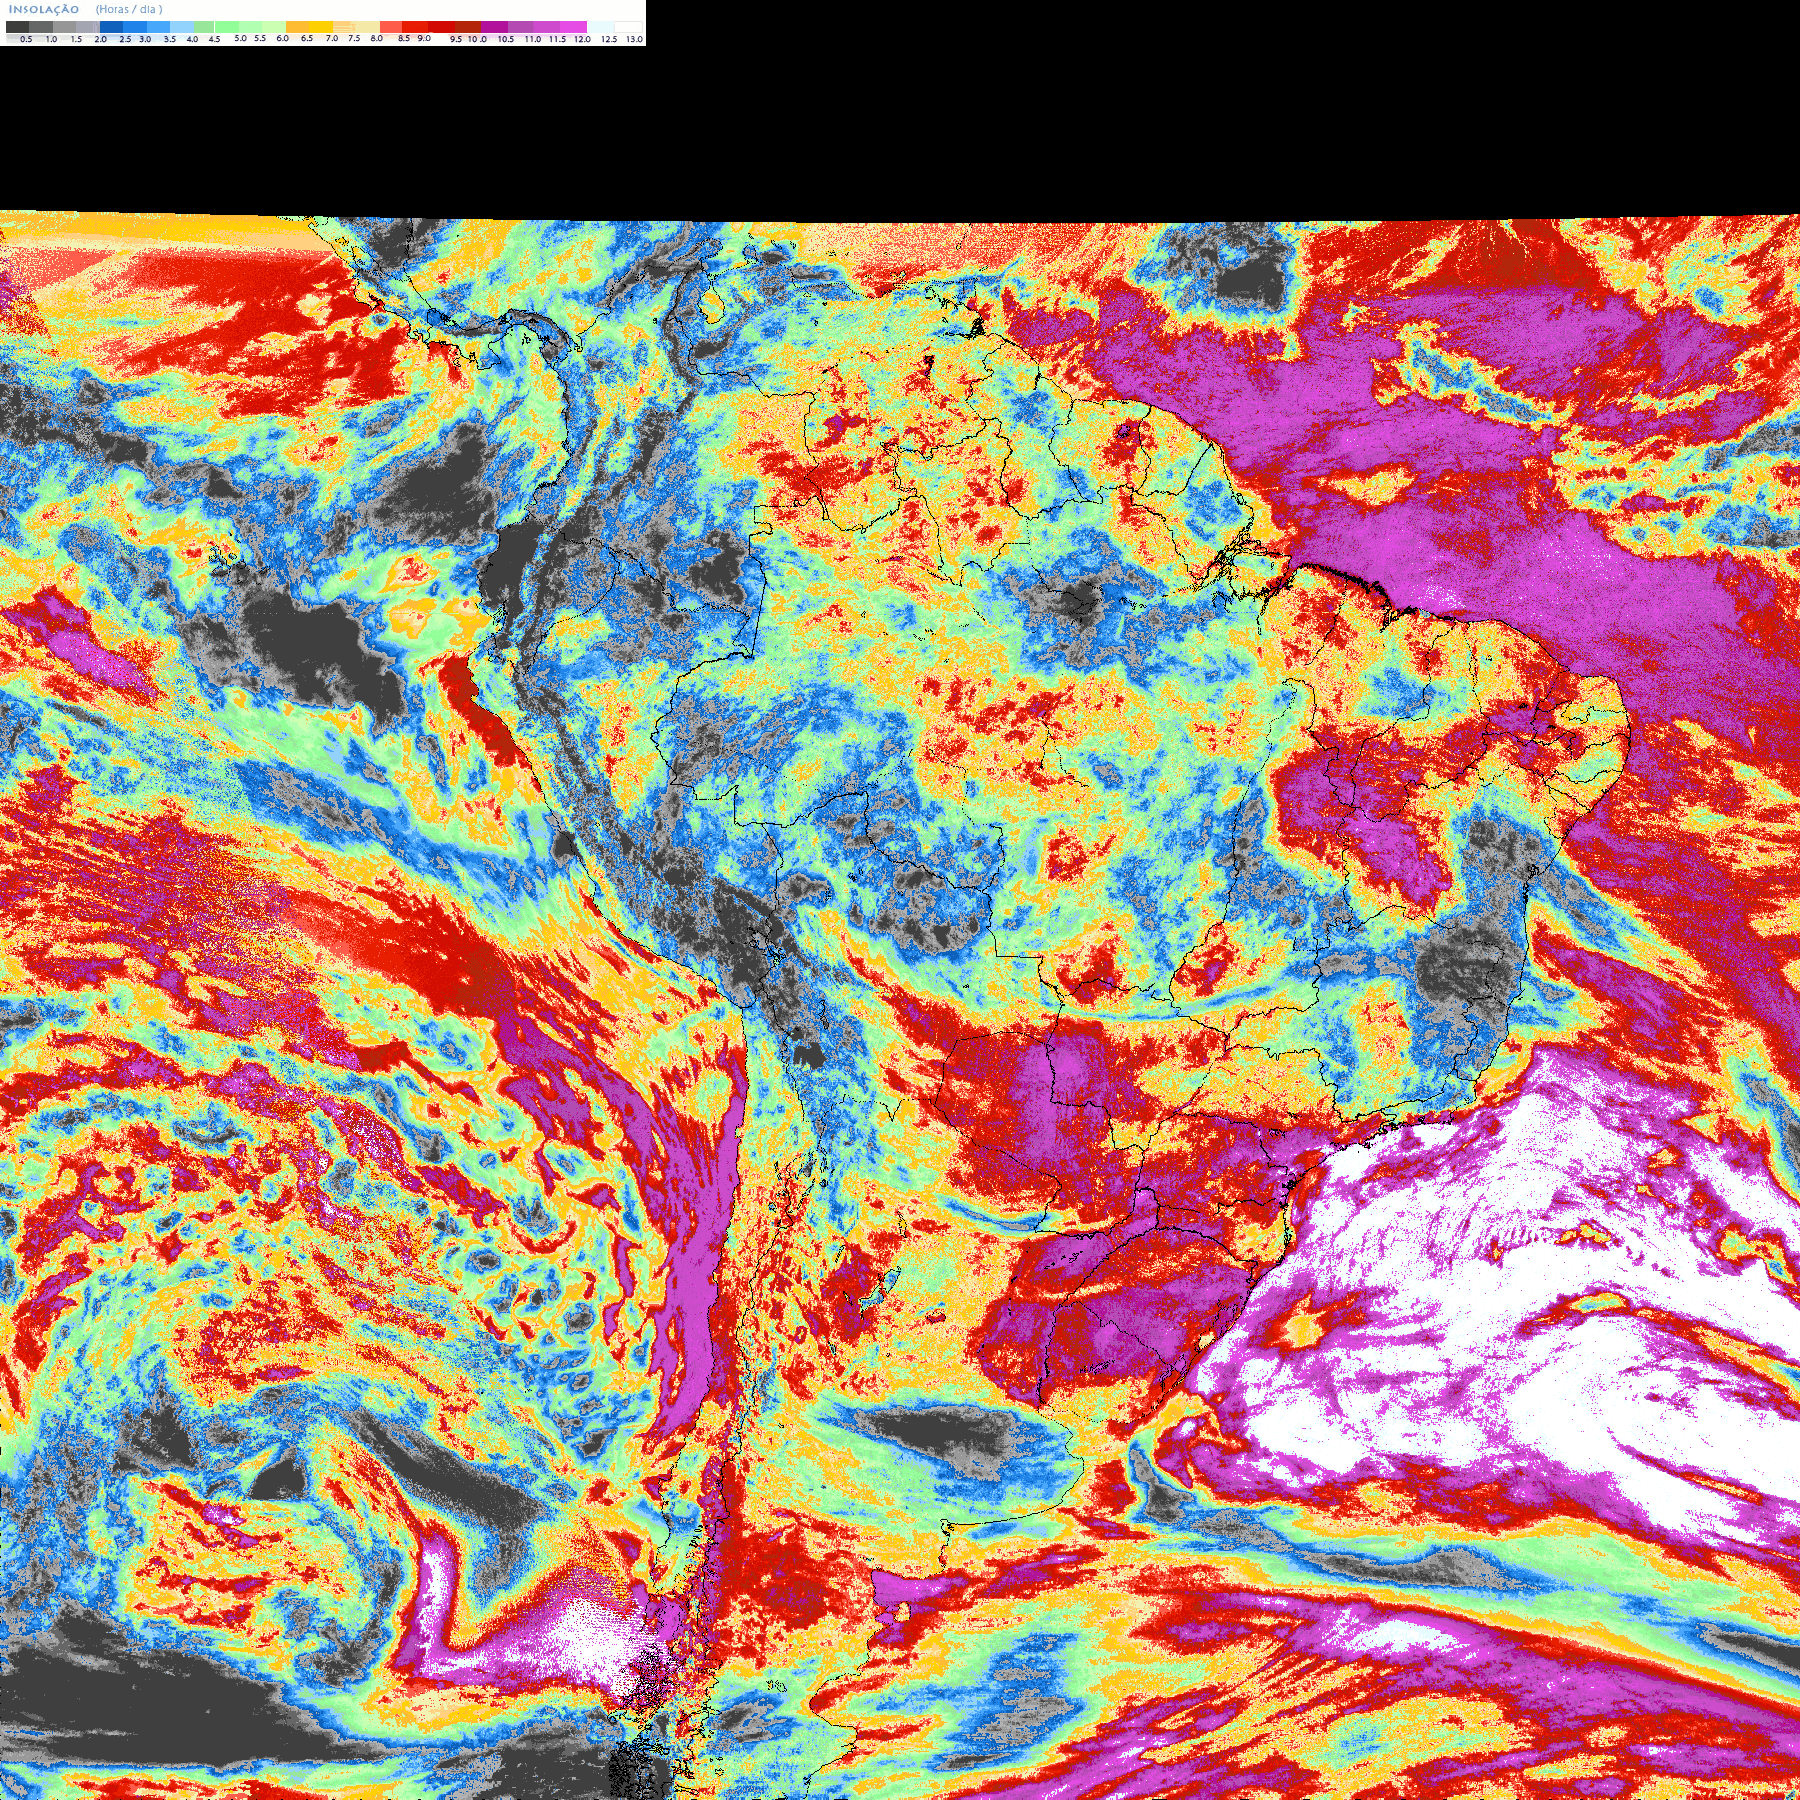Click the 2.5 legend value
Viewport: 1800px width, 1800px height.
[125, 39]
